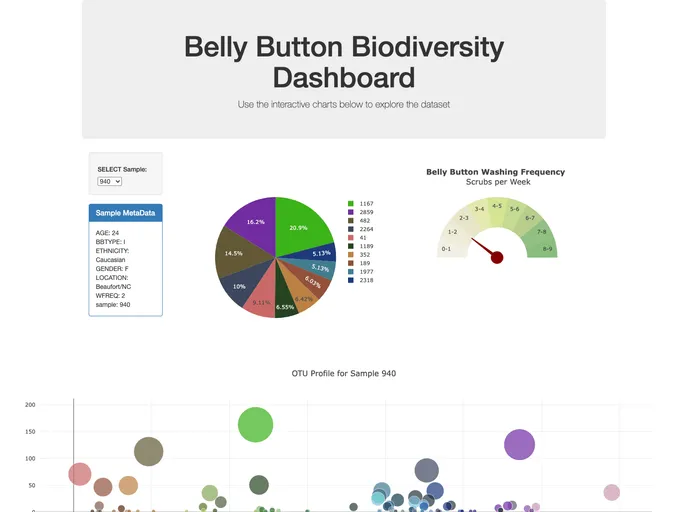Click legend color swatch for 2318

pyautogui.click(x=350, y=280)
